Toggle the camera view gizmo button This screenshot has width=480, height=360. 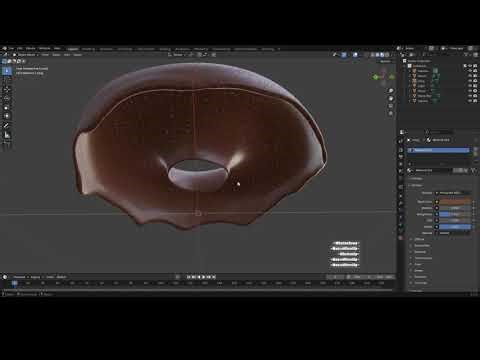391,106
